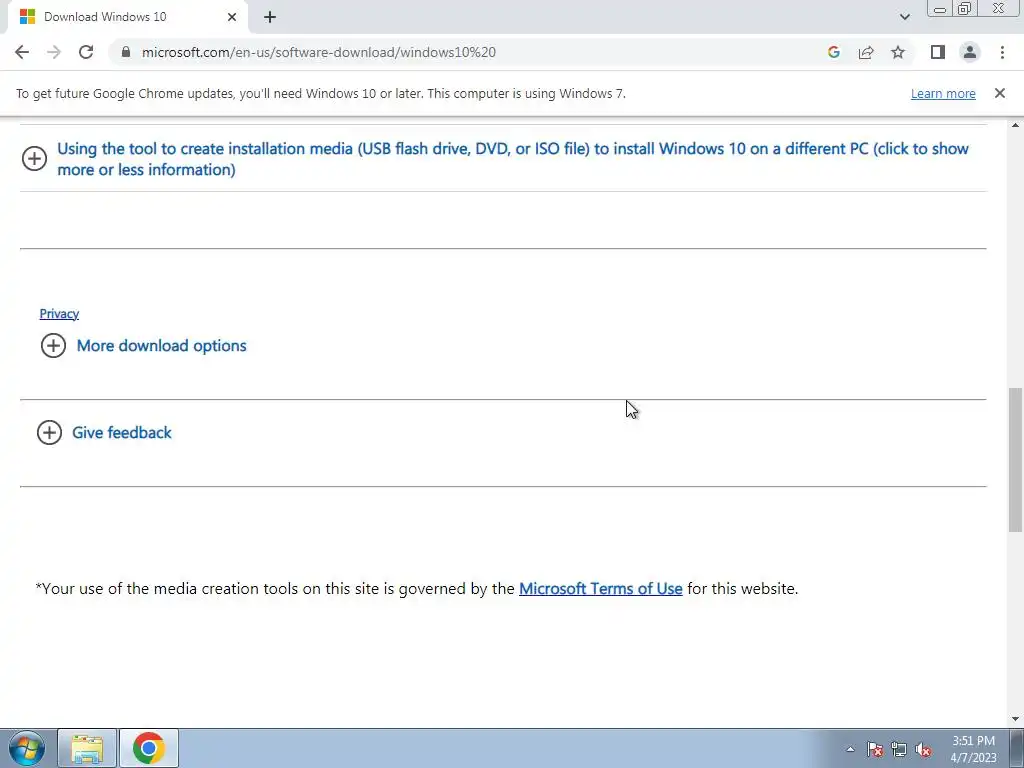Open the Learn more link in the infobar

coord(943,93)
